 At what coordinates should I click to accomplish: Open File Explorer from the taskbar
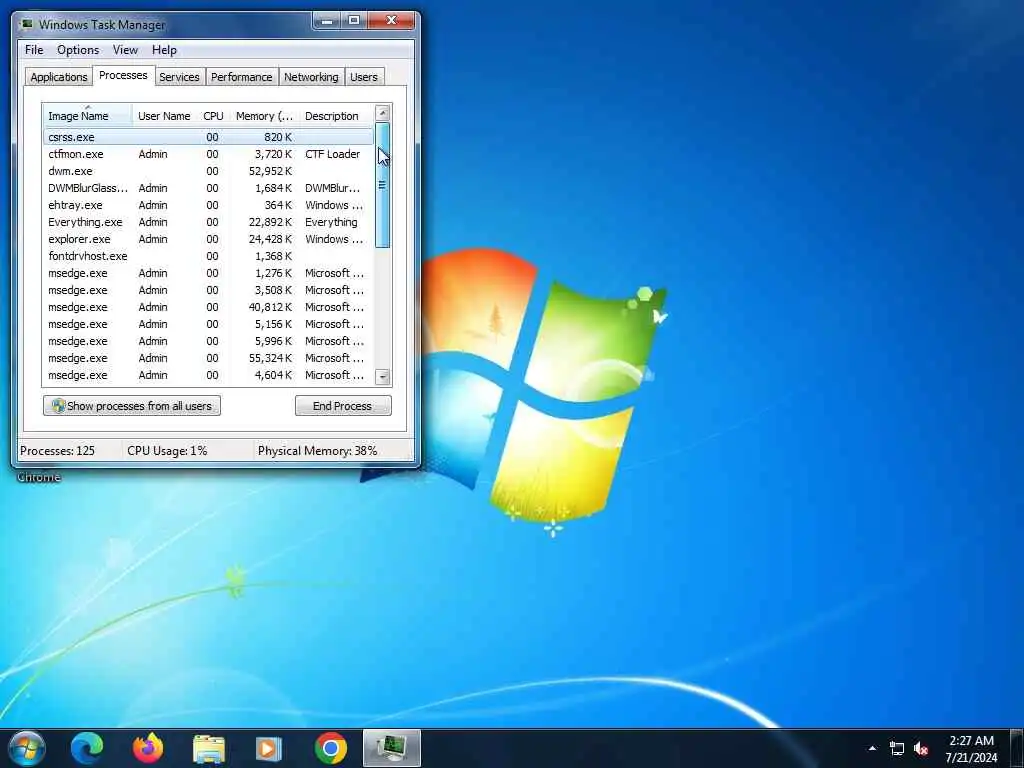click(x=209, y=748)
